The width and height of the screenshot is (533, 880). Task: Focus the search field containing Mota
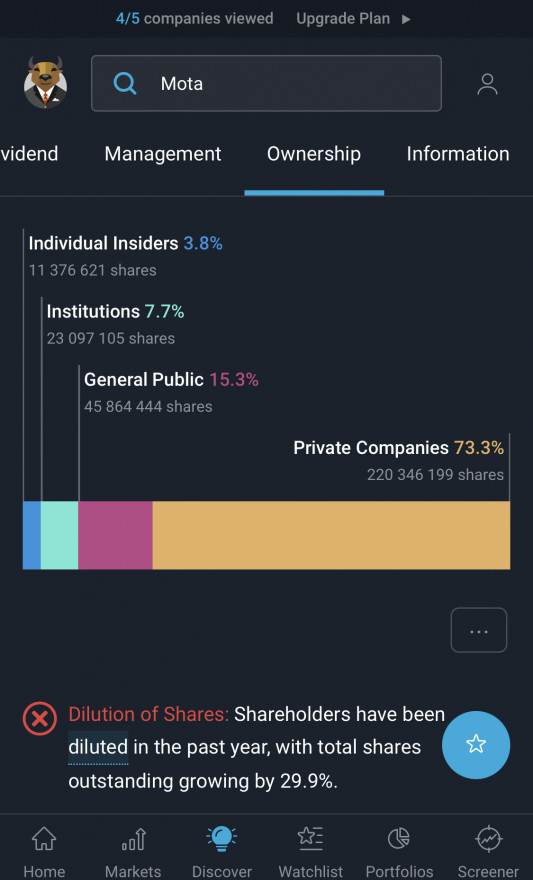[x=266, y=83]
